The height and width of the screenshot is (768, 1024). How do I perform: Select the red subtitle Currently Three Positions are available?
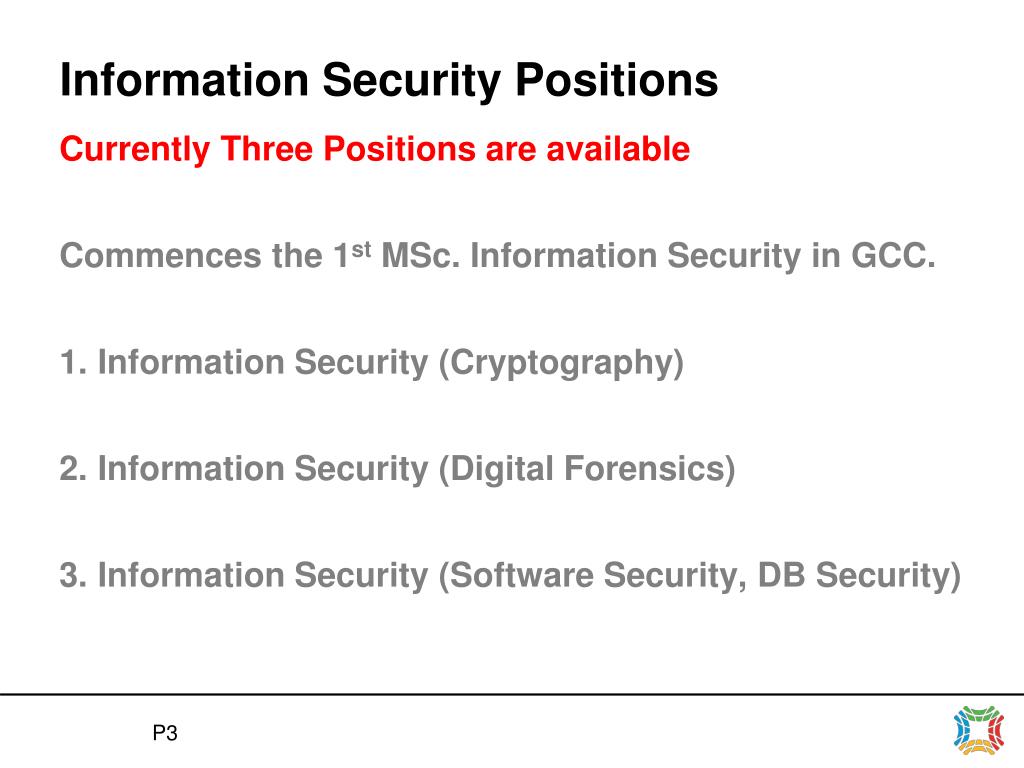[x=375, y=150]
